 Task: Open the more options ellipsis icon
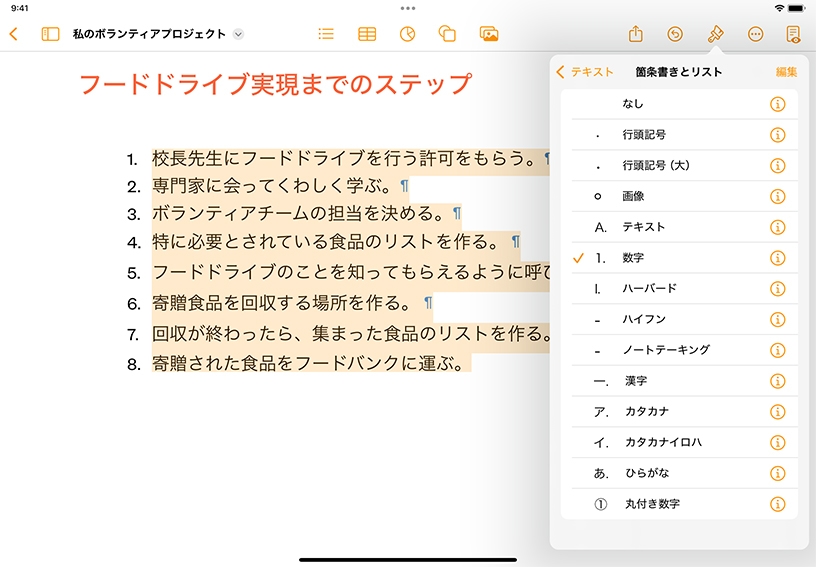755,34
